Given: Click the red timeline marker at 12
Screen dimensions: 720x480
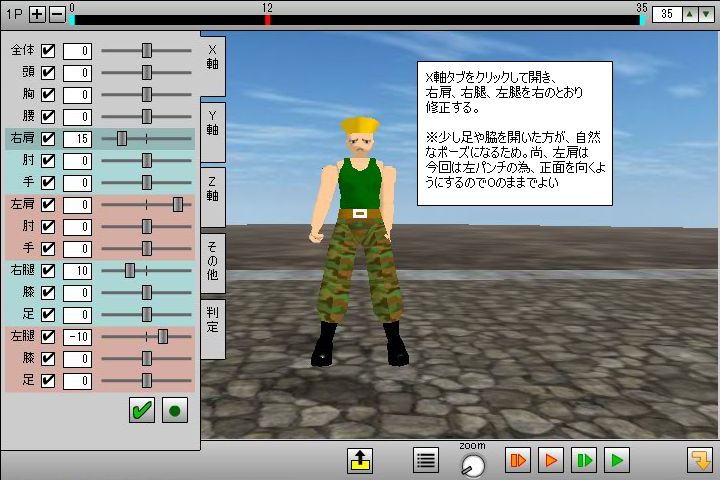Looking at the screenshot, I should coord(267,20).
